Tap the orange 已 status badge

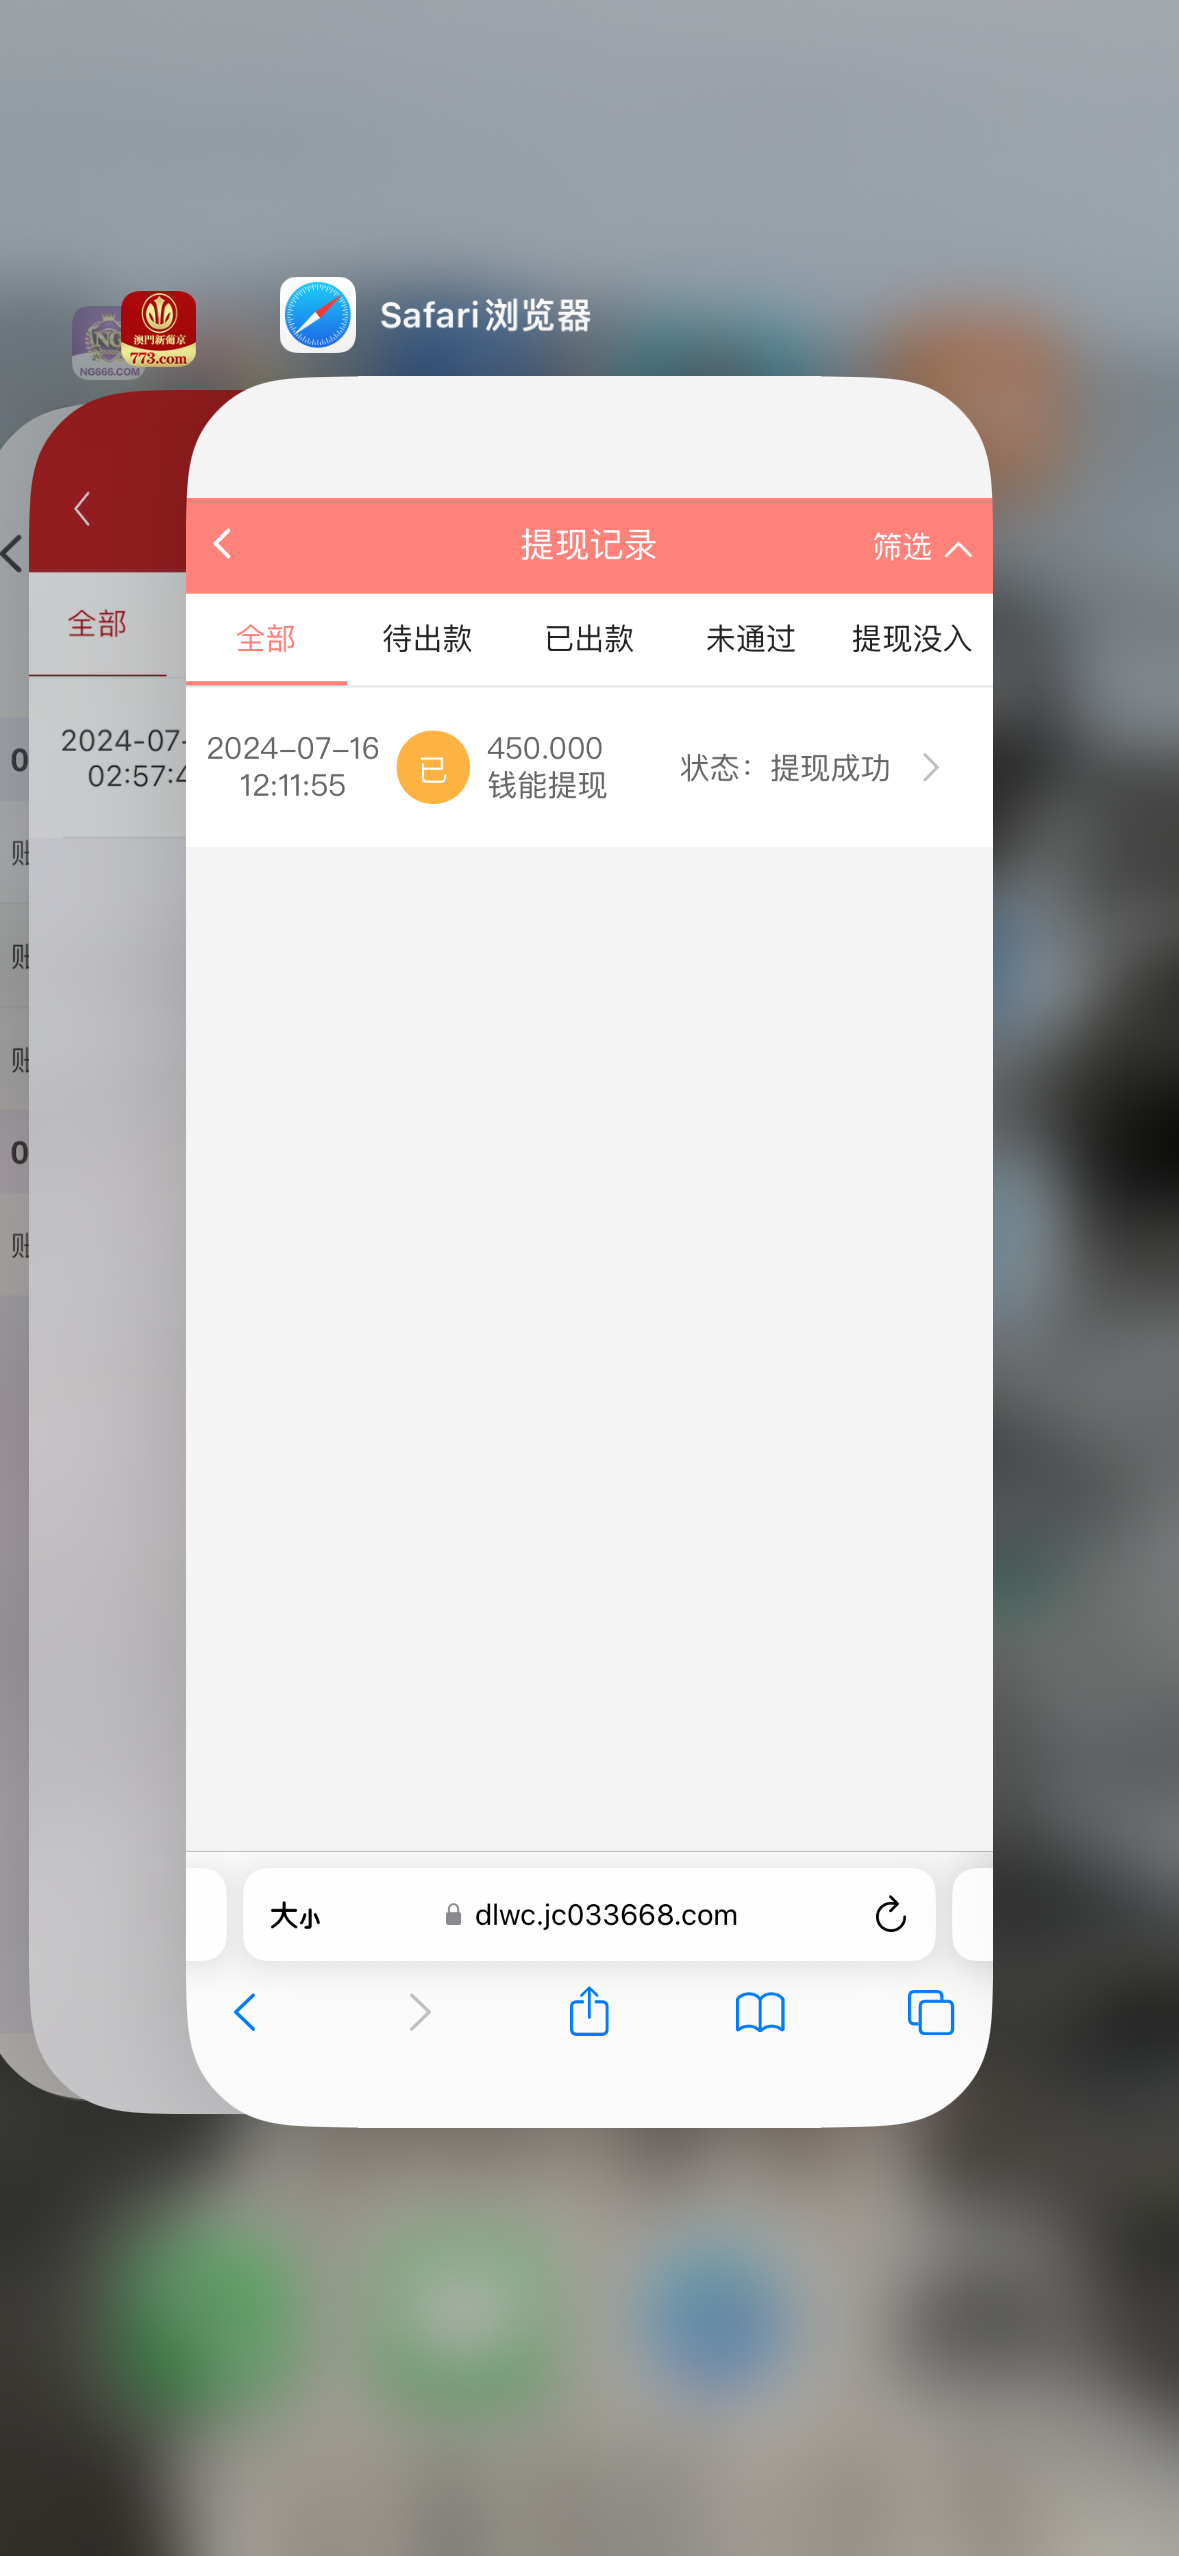coord(432,767)
